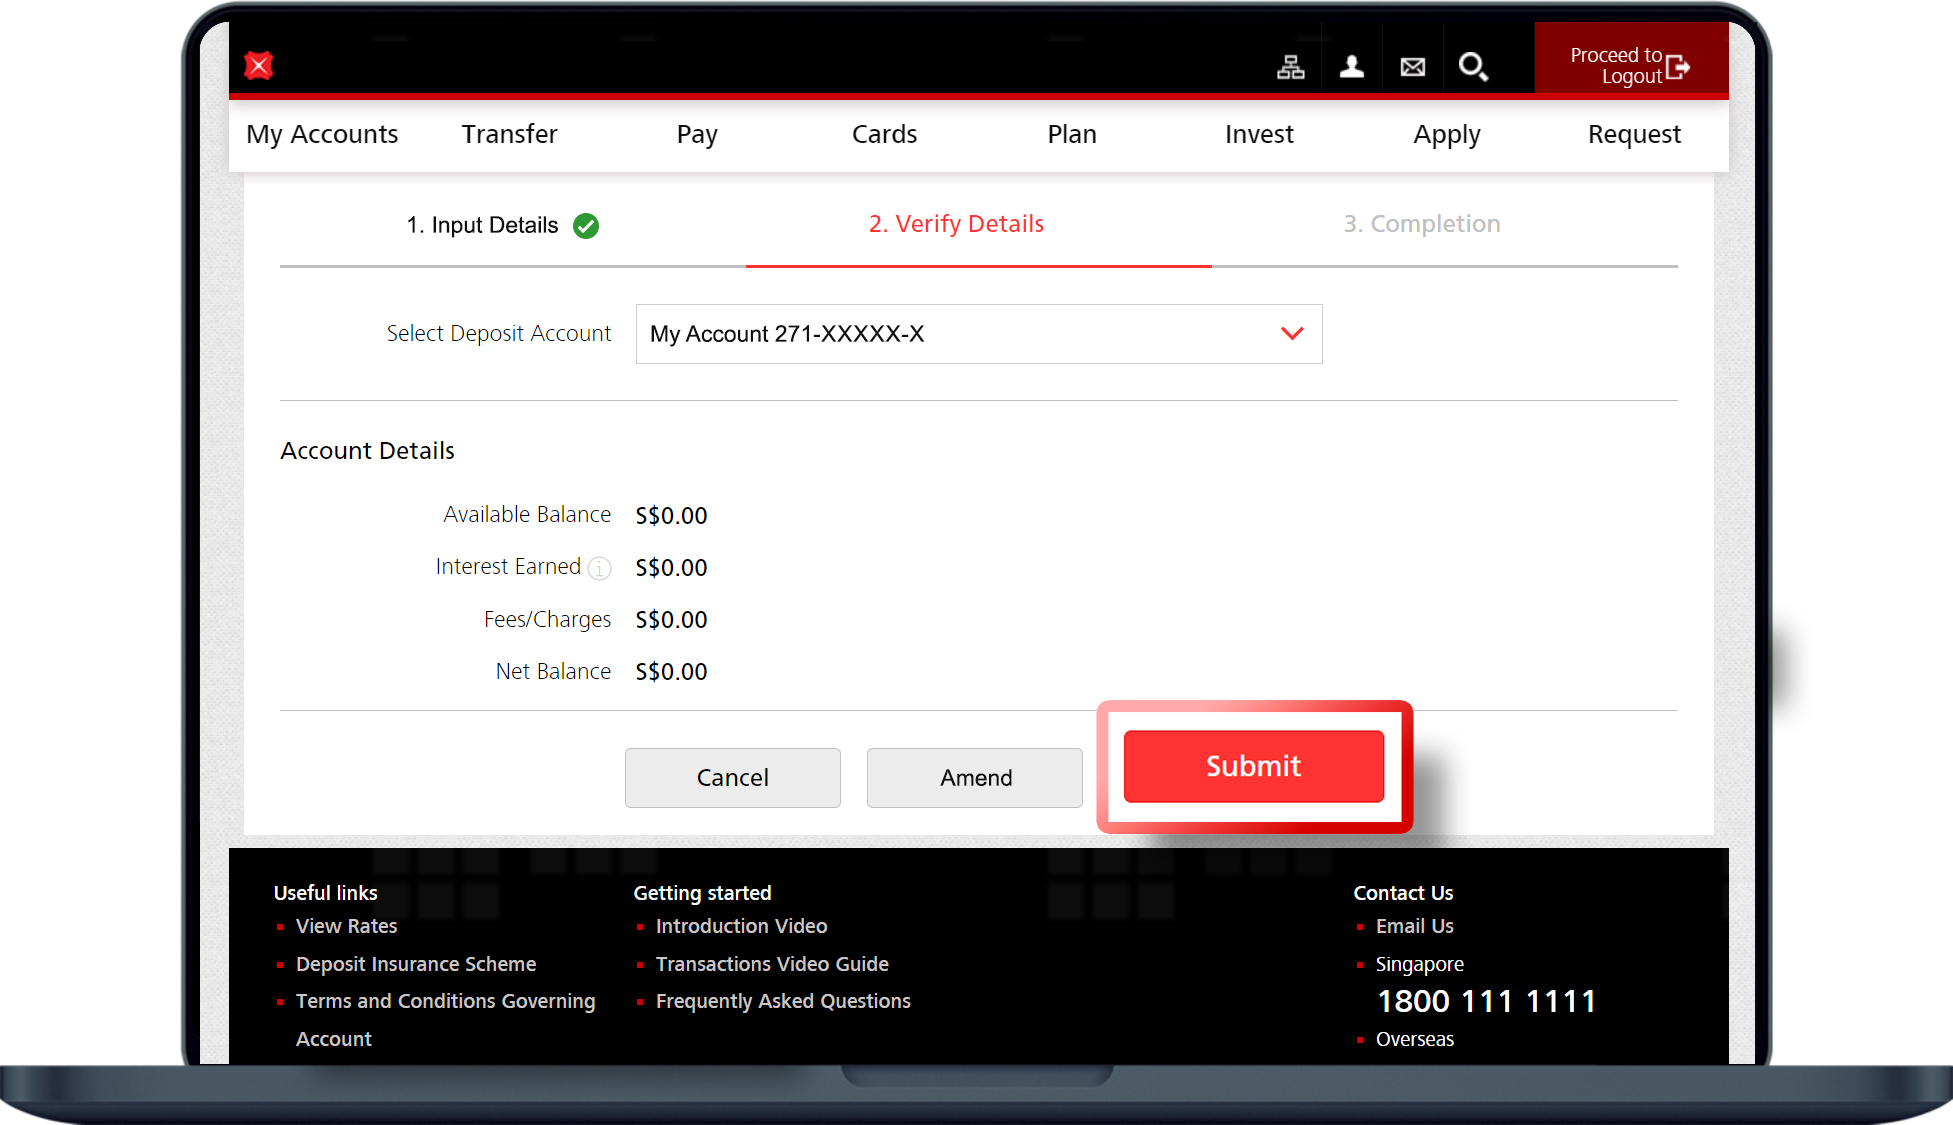
Task: Click the Cancel button
Action: point(732,778)
